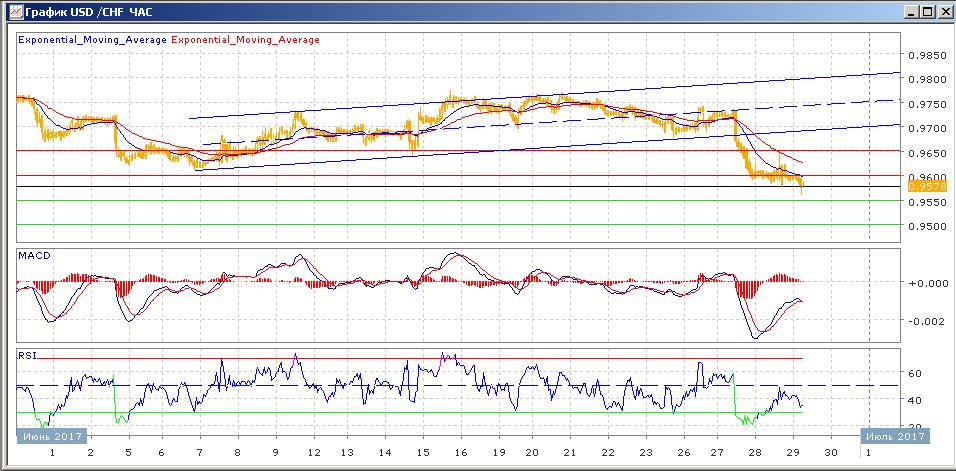This screenshot has height=471, width=956.
Task: Click the 0.9700 price axis label
Action: [x=926, y=128]
